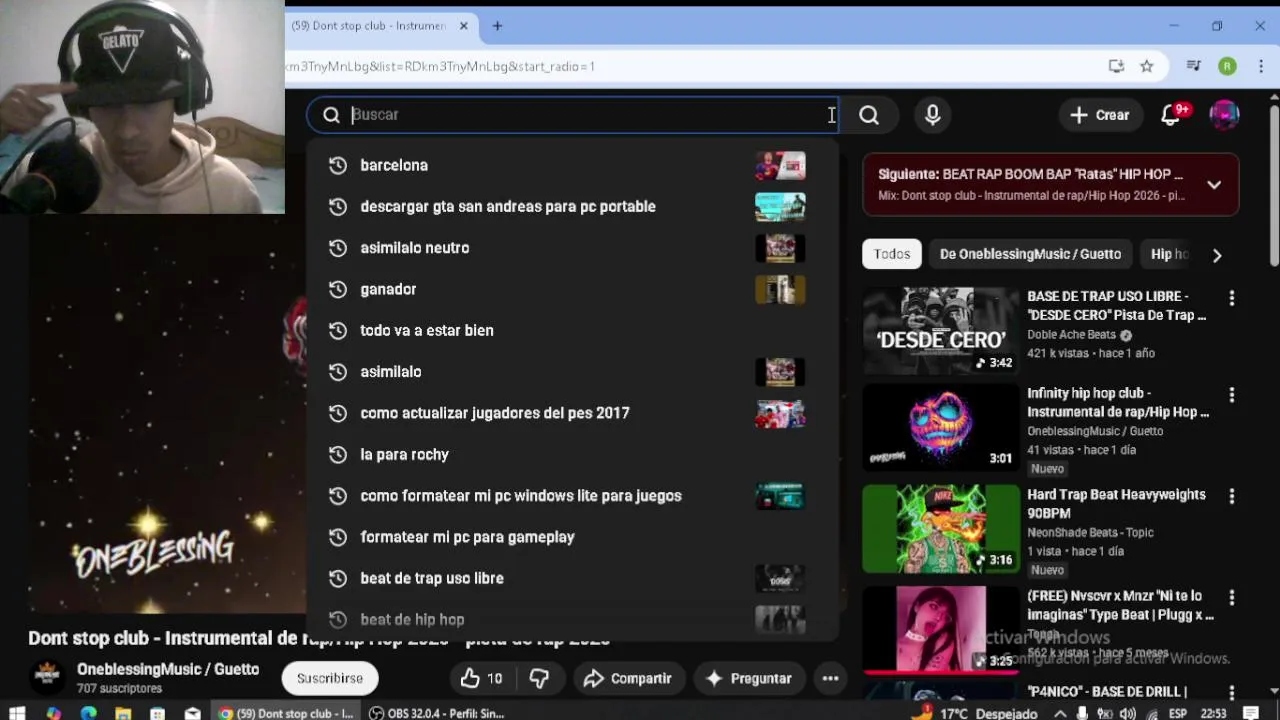Choose 'beat de hip hop' suggestion
This screenshot has width=1280, height=720.
point(572,620)
